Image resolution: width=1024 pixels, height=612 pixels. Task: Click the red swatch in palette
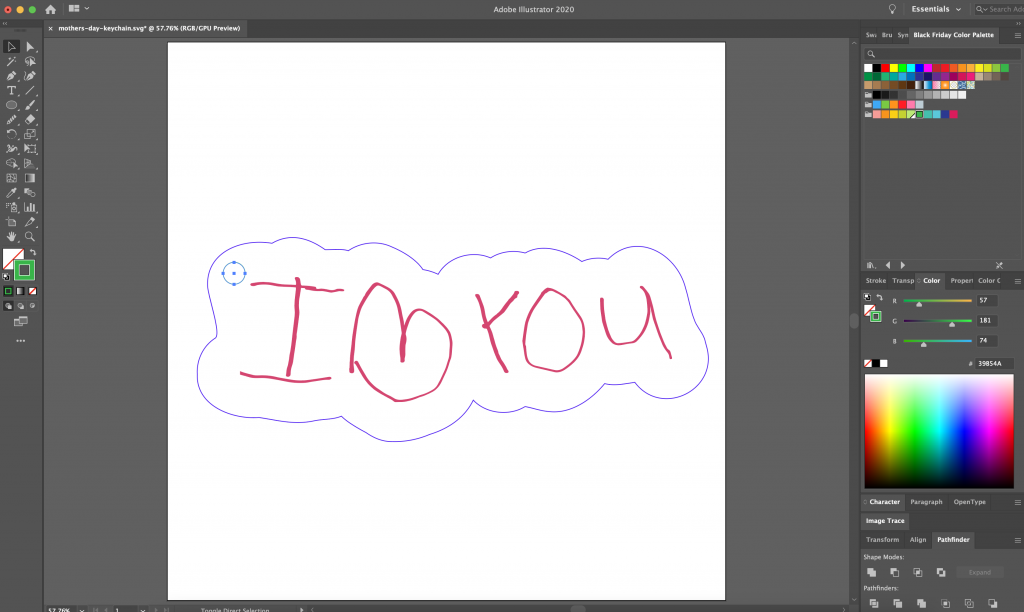pyautogui.click(x=885, y=68)
